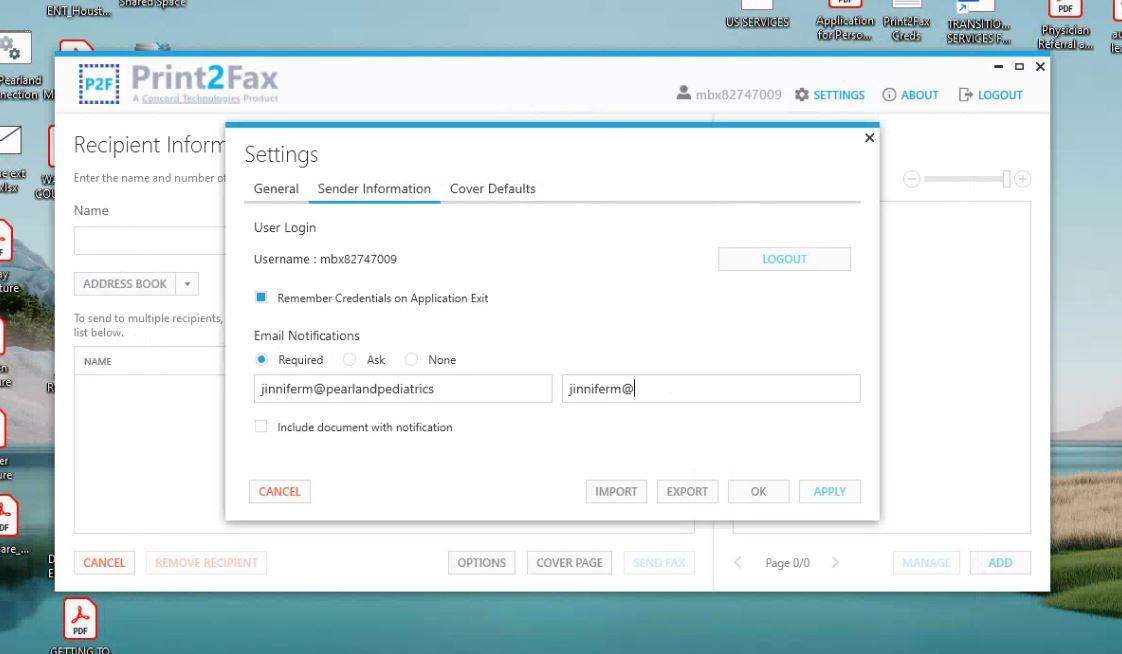Click CANCEL in the Settings dialog
The height and width of the screenshot is (654, 1122).
[280, 492]
